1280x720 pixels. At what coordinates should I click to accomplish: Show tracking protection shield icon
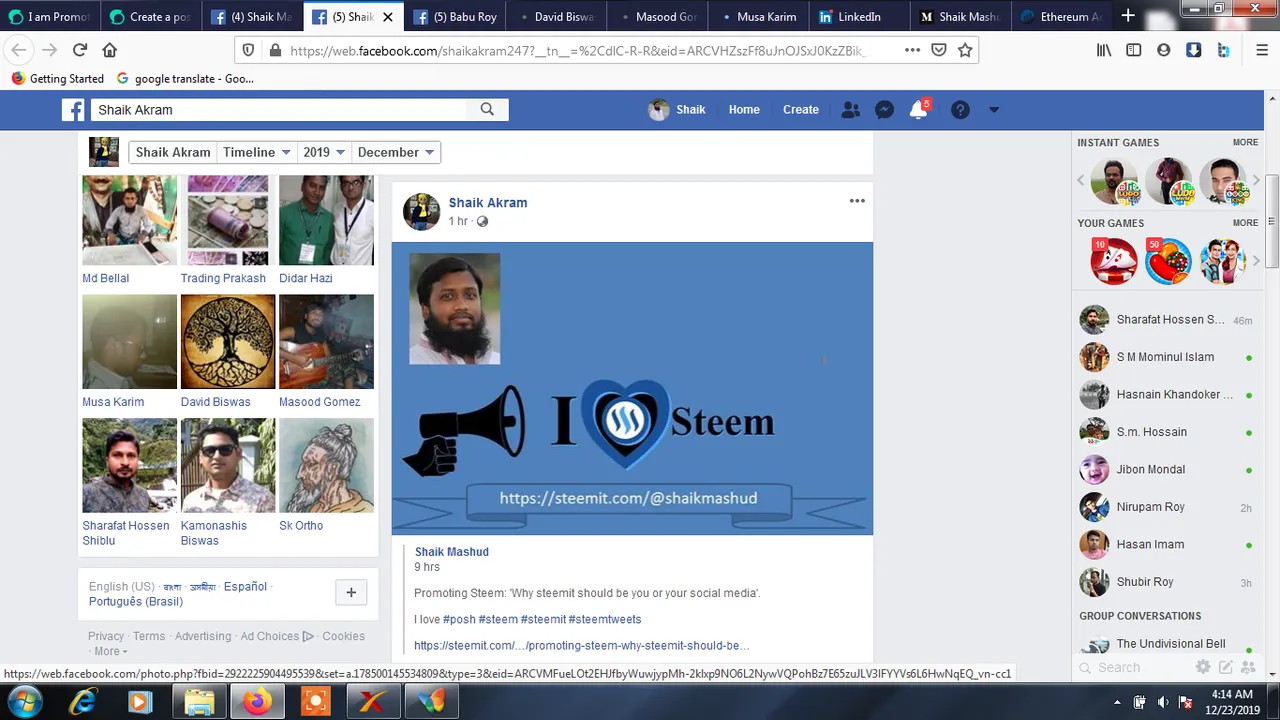click(249, 50)
